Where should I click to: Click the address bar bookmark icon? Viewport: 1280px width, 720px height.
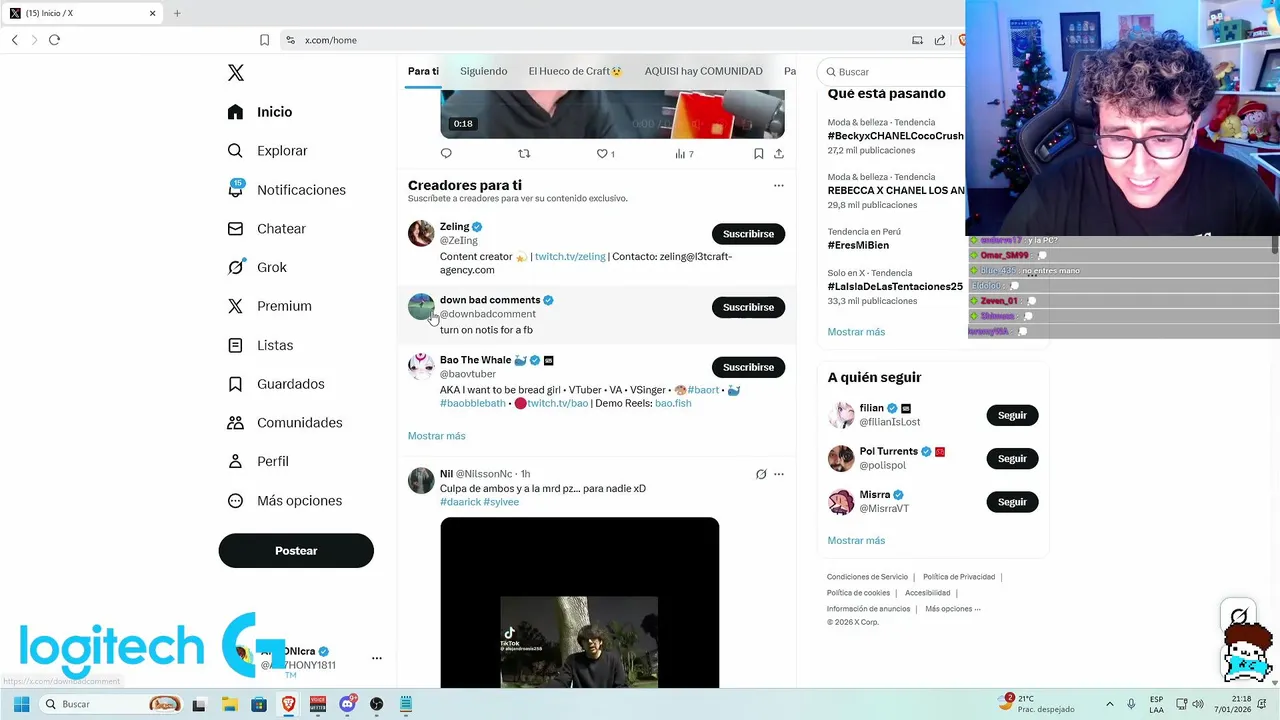pyautogui.click(x=264, y=40)
